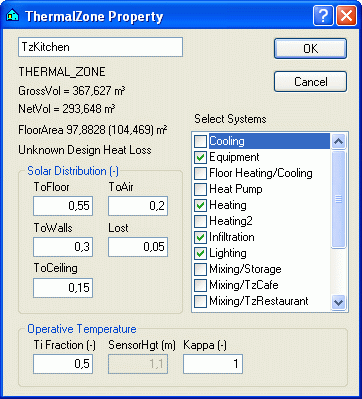Click the ToCeiling value field 0,15

(63, 288)
